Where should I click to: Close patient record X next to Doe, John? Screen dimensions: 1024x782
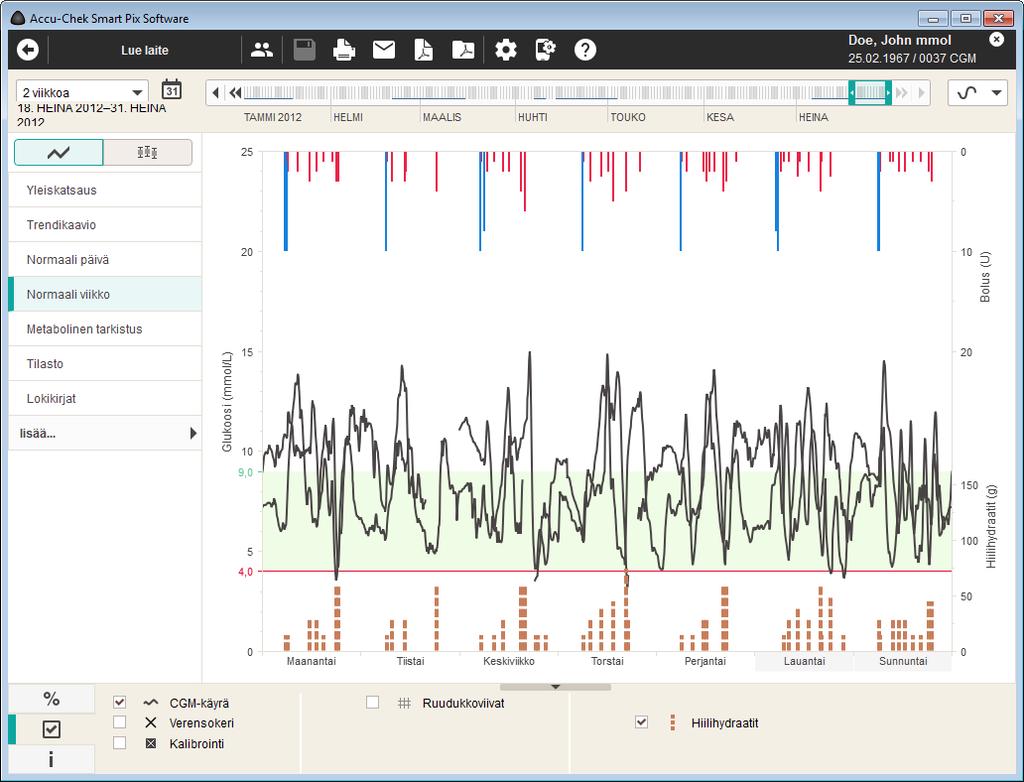tap(996, 39)
